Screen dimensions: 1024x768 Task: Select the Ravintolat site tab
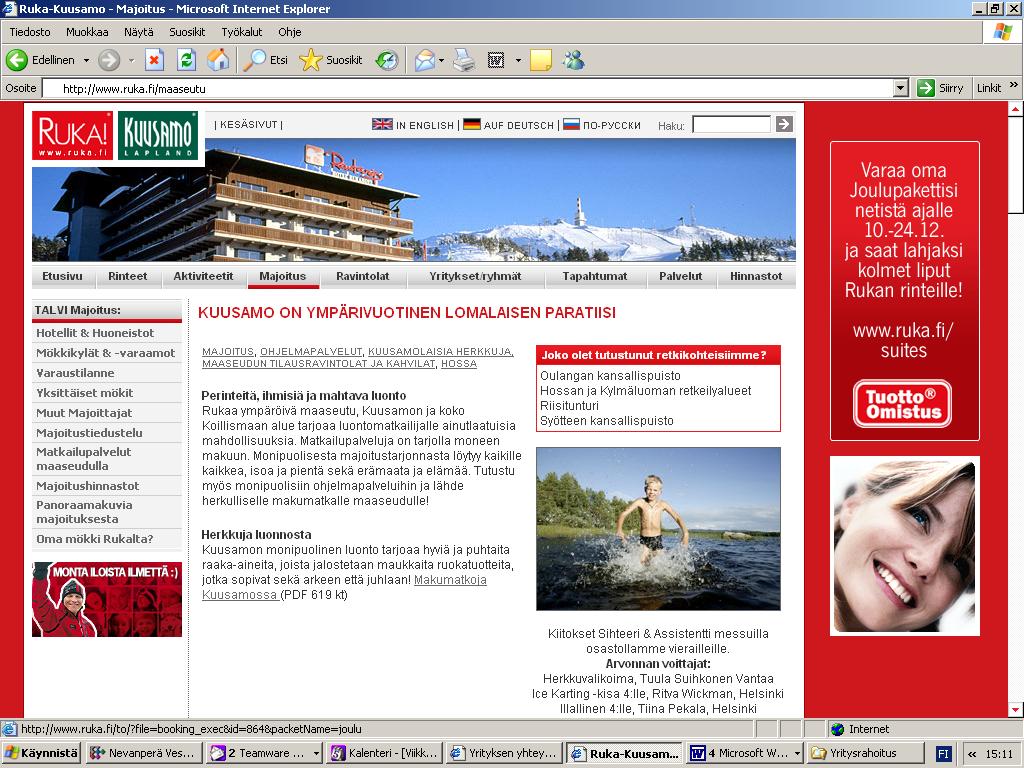point(362,276)
